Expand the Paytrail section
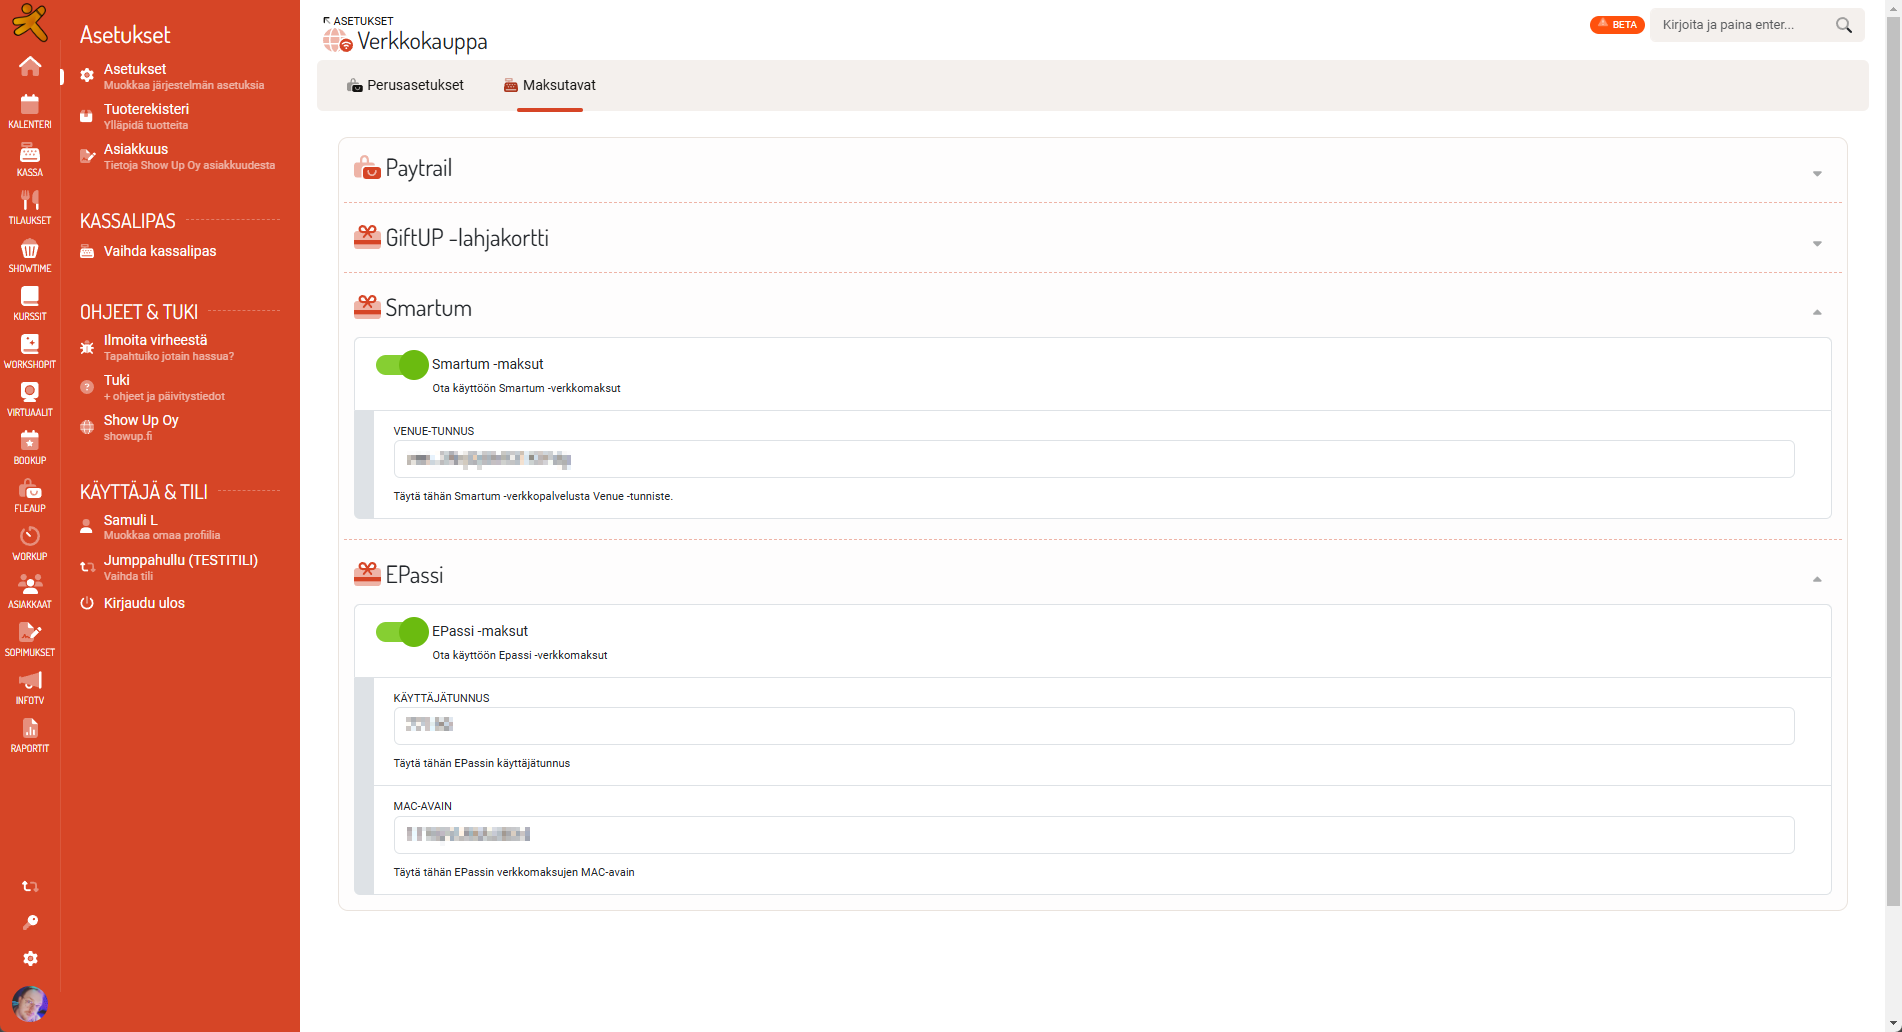The image size is (1902, 1032). (1816, 174)
